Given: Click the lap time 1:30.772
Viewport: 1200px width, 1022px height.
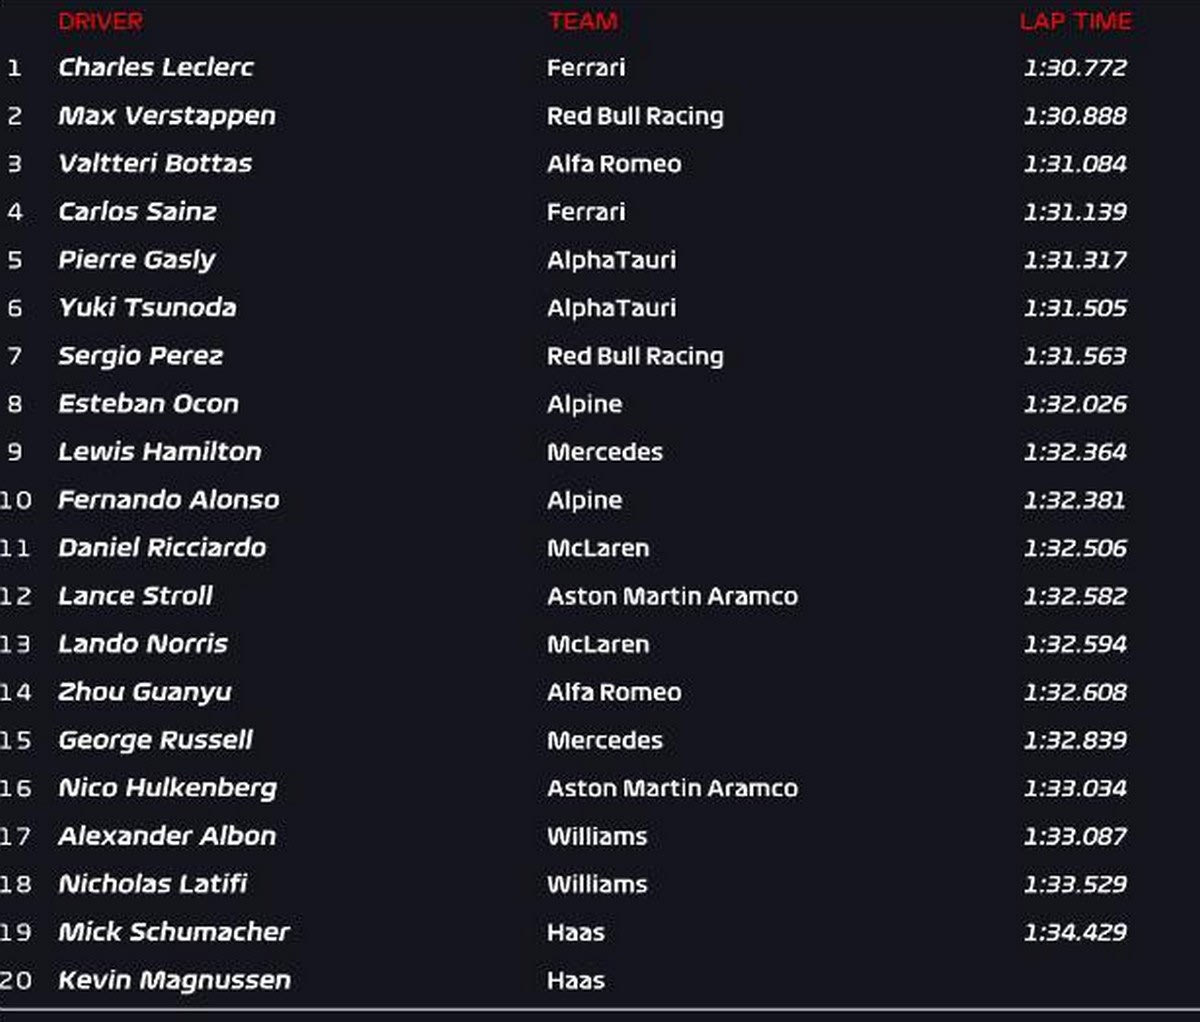Looking at the screenshot, I should click(1075, 68).
